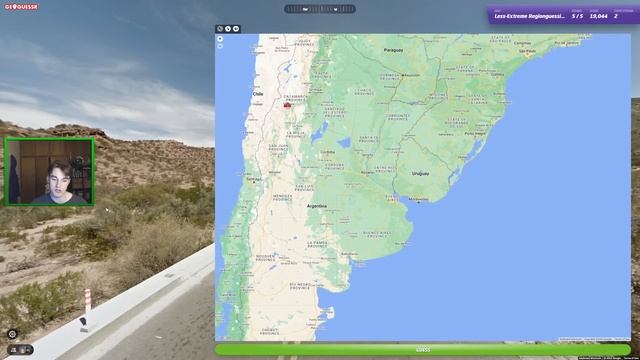The height and width of the screenshot is (360, 640).
Task: Click the red guess marker in Catamarca
Action: [x=287, y=105]
